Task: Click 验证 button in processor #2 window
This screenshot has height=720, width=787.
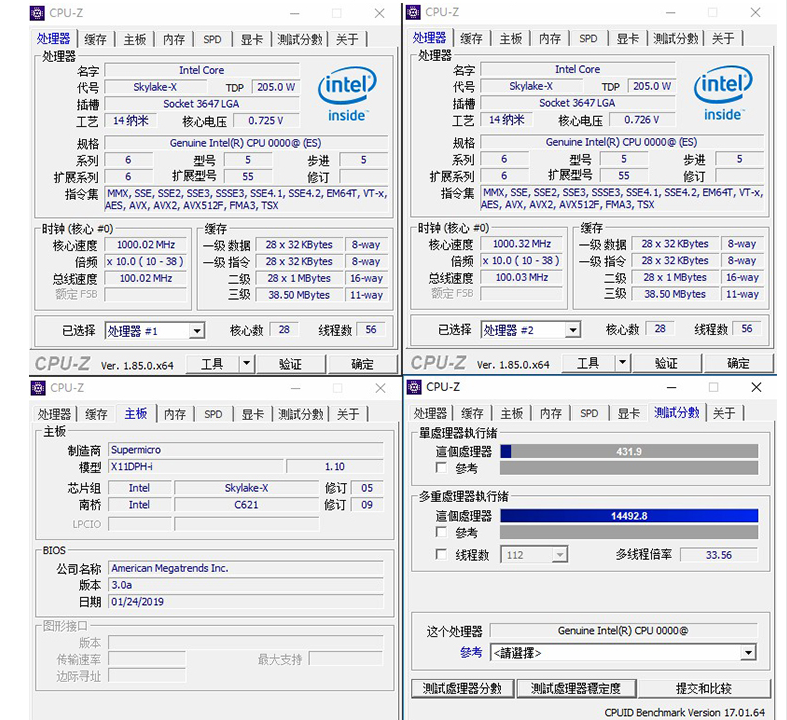Action: (x=666, y=363)
